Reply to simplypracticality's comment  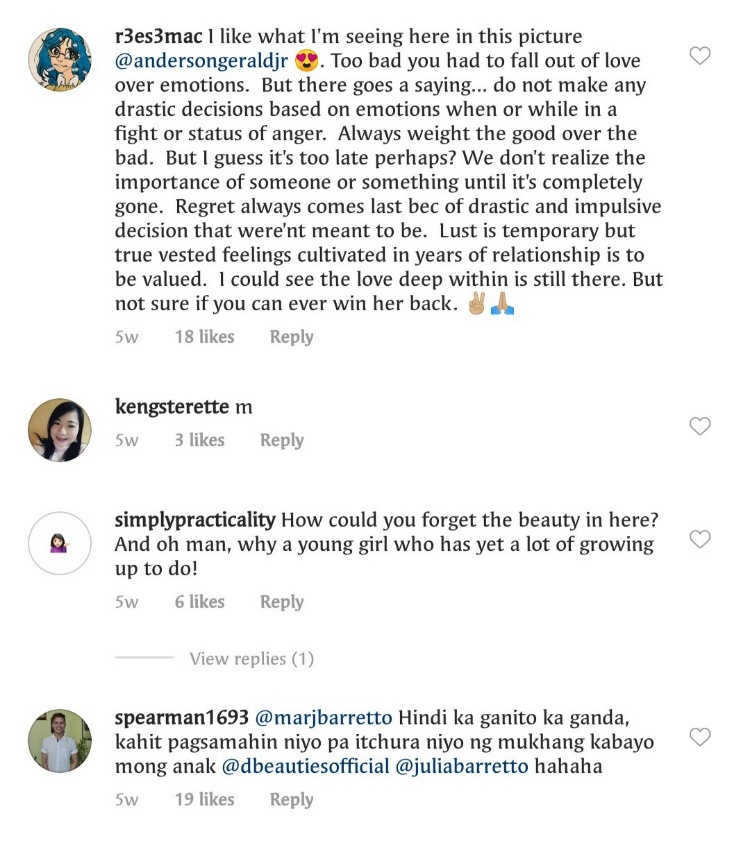(x=281, y=602)
